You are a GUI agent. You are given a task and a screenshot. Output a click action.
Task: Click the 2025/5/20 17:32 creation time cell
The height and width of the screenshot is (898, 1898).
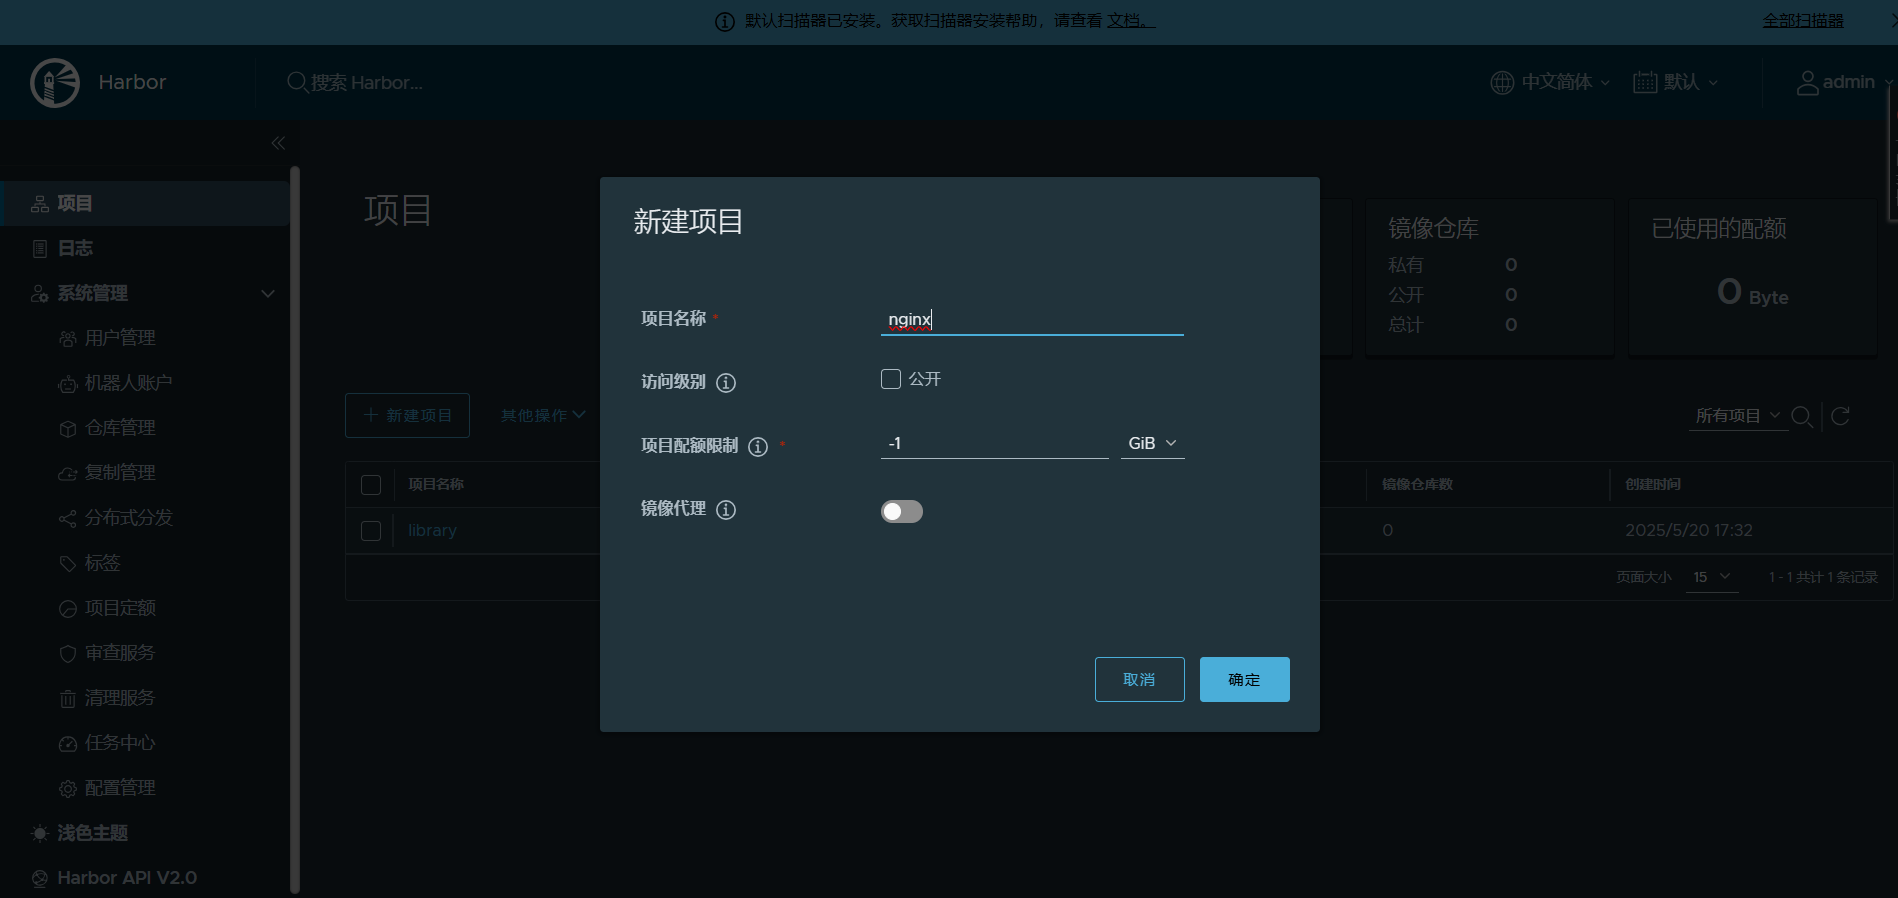point(1688,531)
